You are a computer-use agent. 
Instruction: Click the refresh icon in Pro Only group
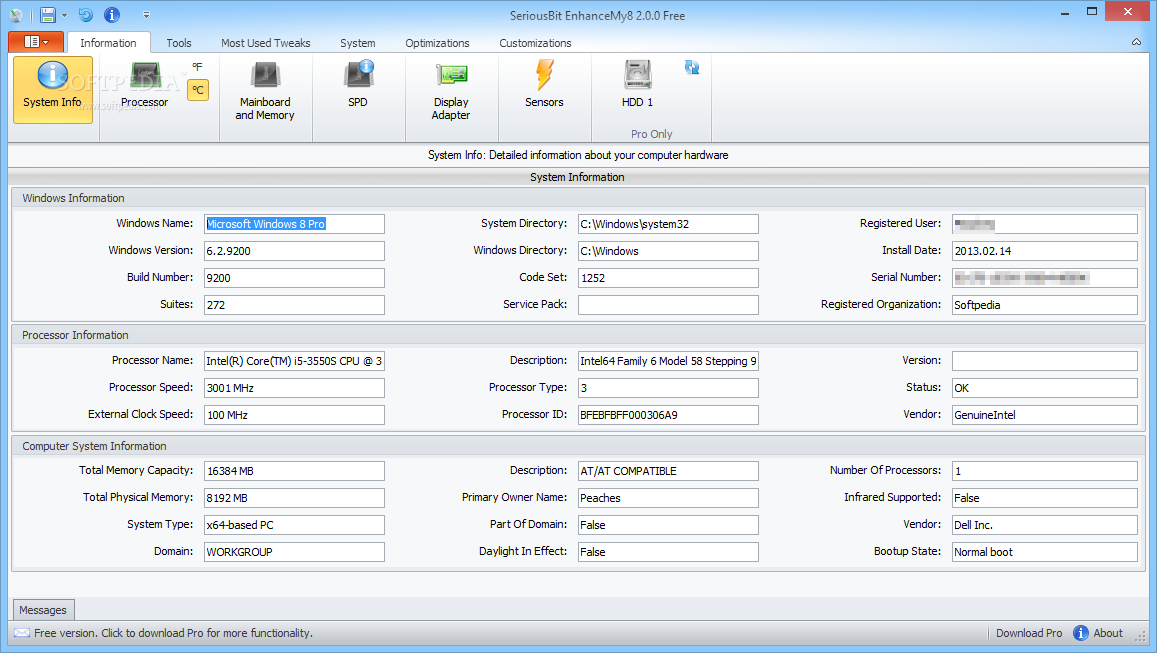tap(692, 67)
